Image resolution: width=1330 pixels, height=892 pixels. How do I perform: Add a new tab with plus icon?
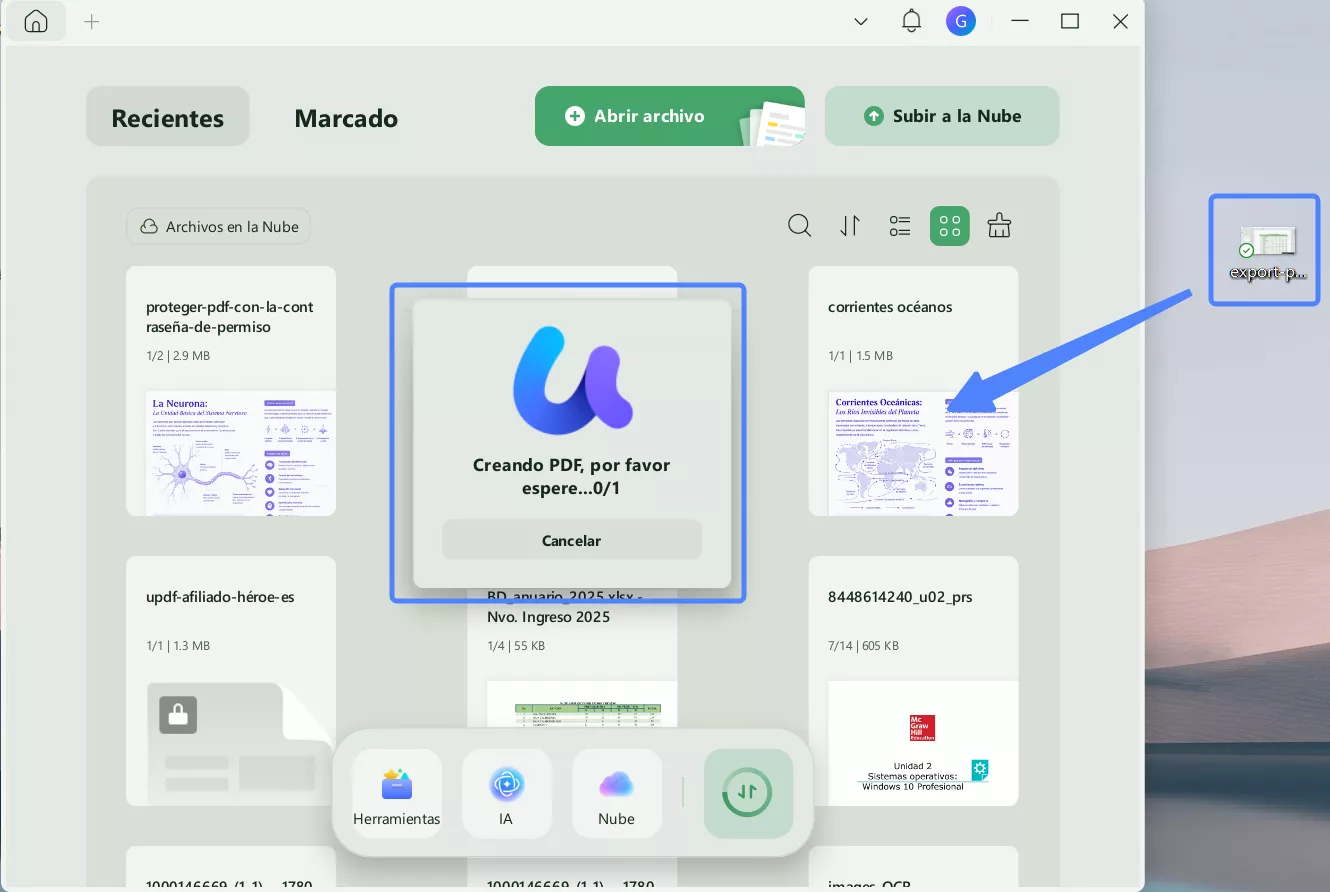click(x=92, y=21)
